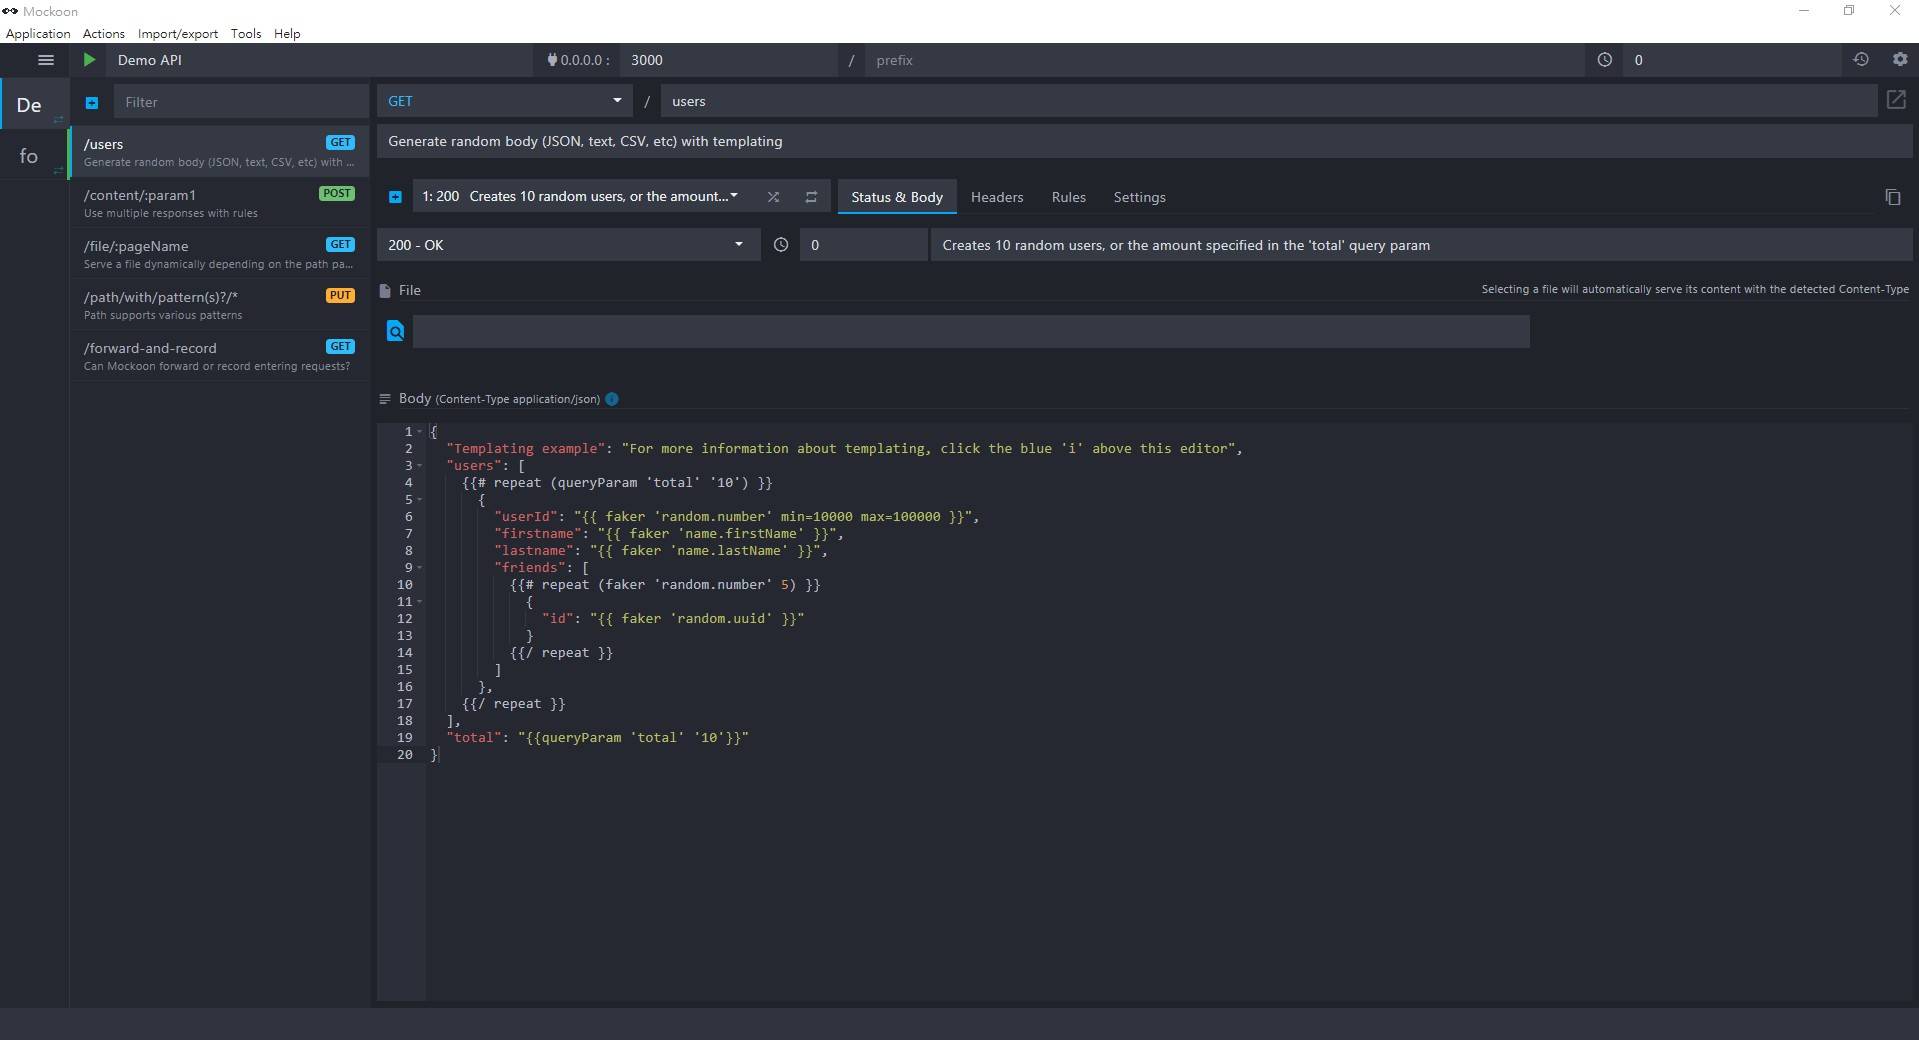Open blue templating info icon
Screen dimensions: 1919x1040
point(612,399)
